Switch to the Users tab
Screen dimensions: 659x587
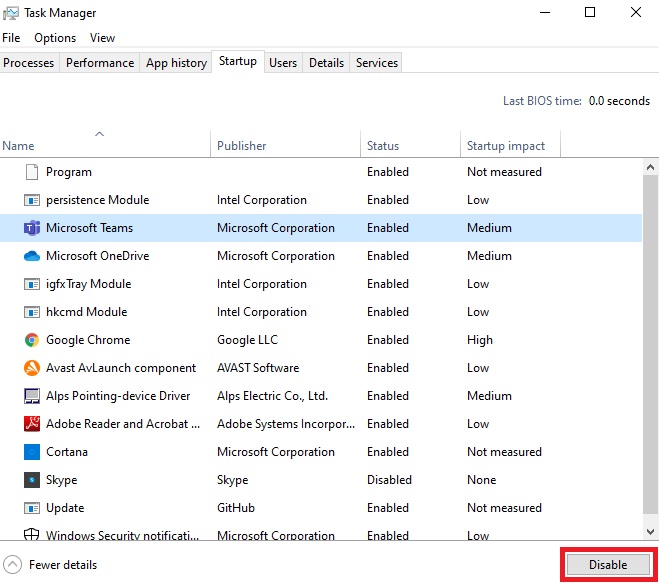[x=283, y=63]
